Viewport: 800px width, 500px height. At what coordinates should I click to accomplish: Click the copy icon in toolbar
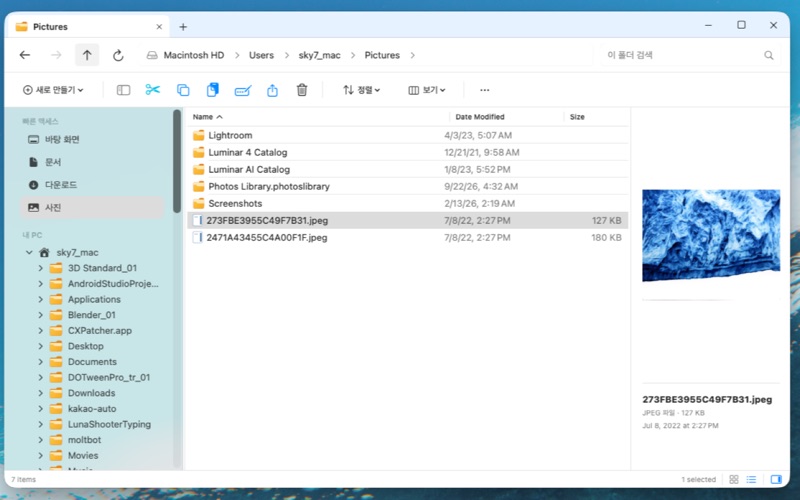click(183, 90)
